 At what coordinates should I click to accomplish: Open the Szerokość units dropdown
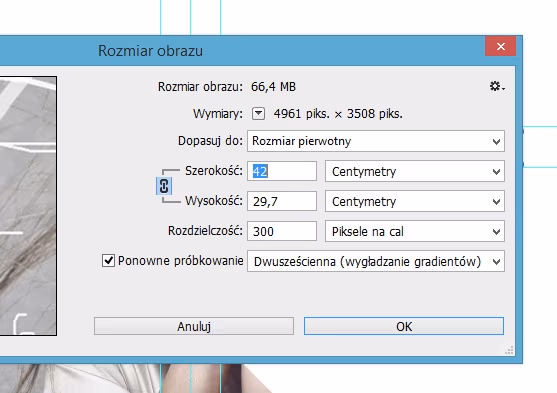point(415,171)
